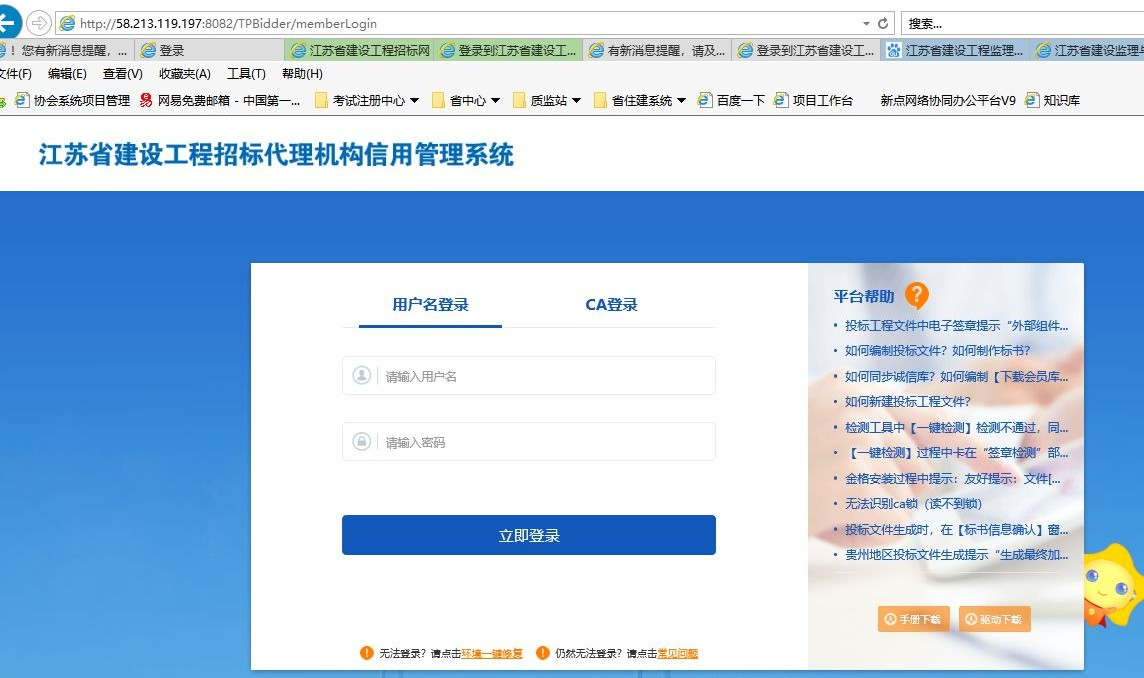
Task: Click the download icon on 手册下载 button
Action: [890, 619]
